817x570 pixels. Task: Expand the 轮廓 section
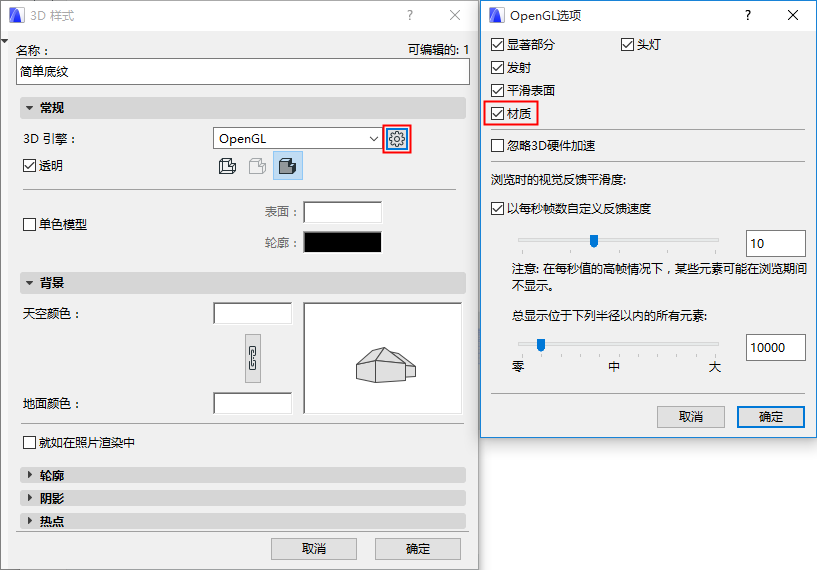(x=243, y=475)
